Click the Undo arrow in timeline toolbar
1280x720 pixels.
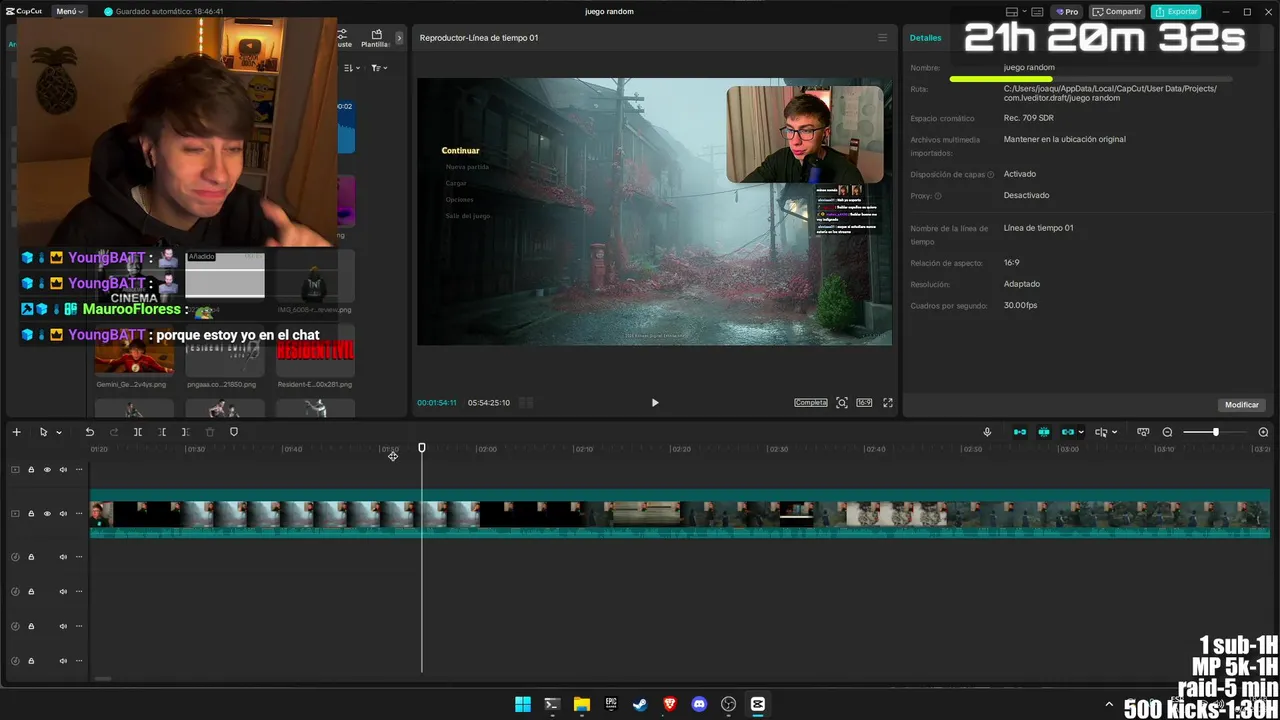[x=89, y=432]
